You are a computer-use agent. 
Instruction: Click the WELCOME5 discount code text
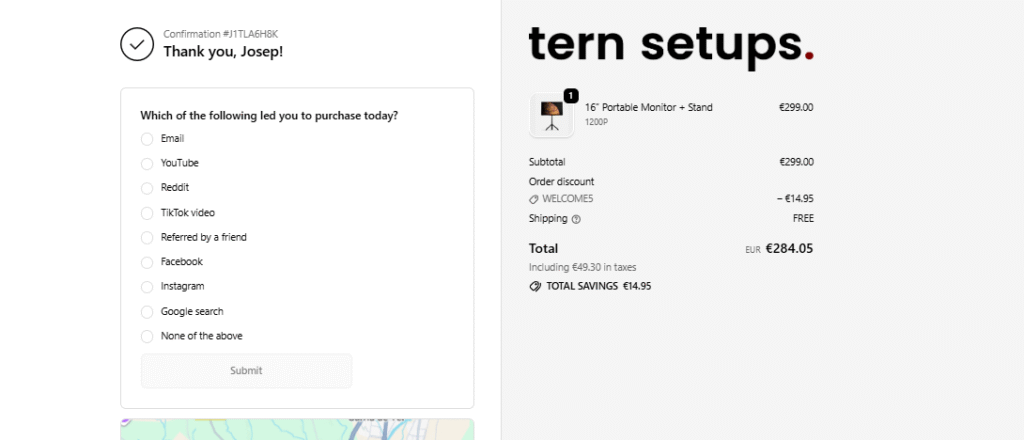coord(567,199)
